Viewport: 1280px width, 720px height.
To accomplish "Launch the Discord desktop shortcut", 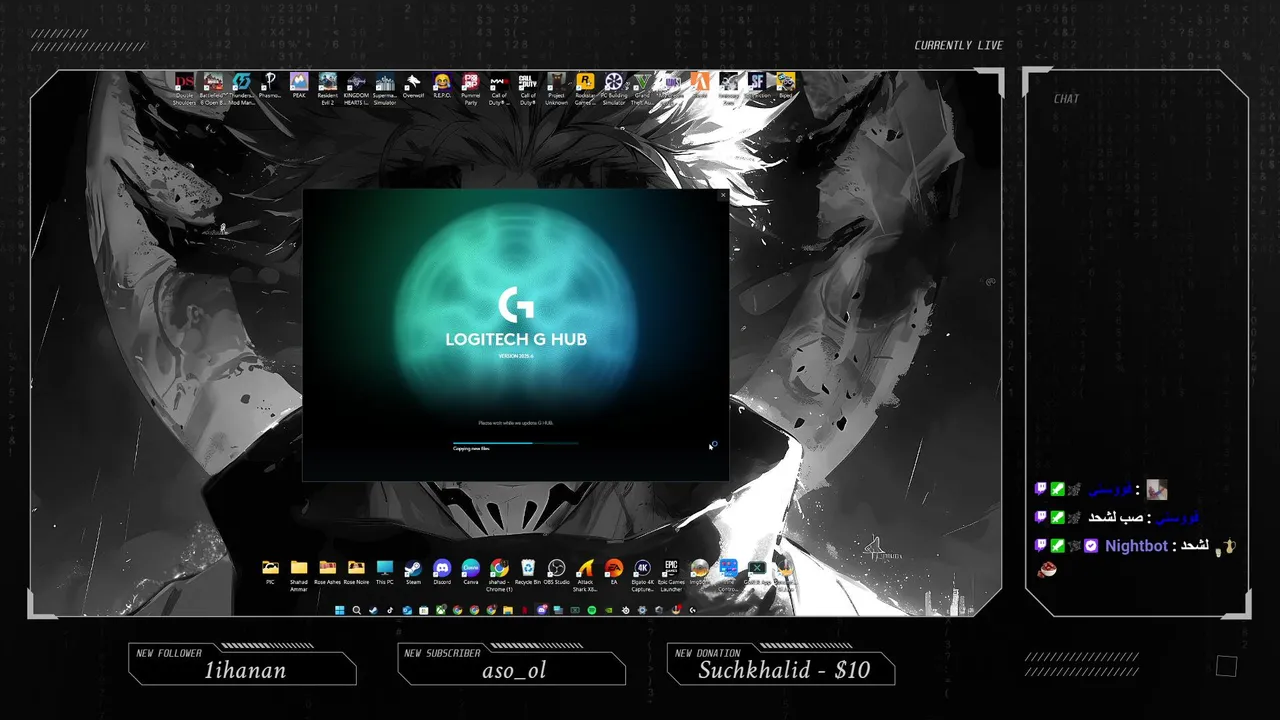I will pos(442,572).
